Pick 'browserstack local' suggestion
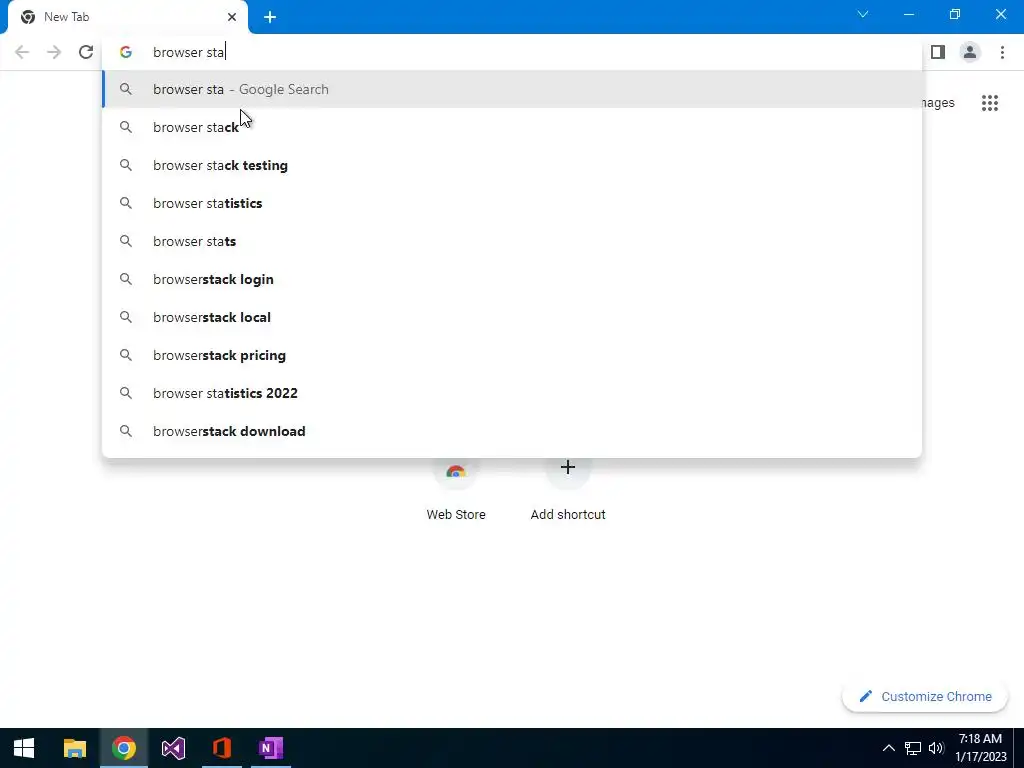 [x=513, y=317]
